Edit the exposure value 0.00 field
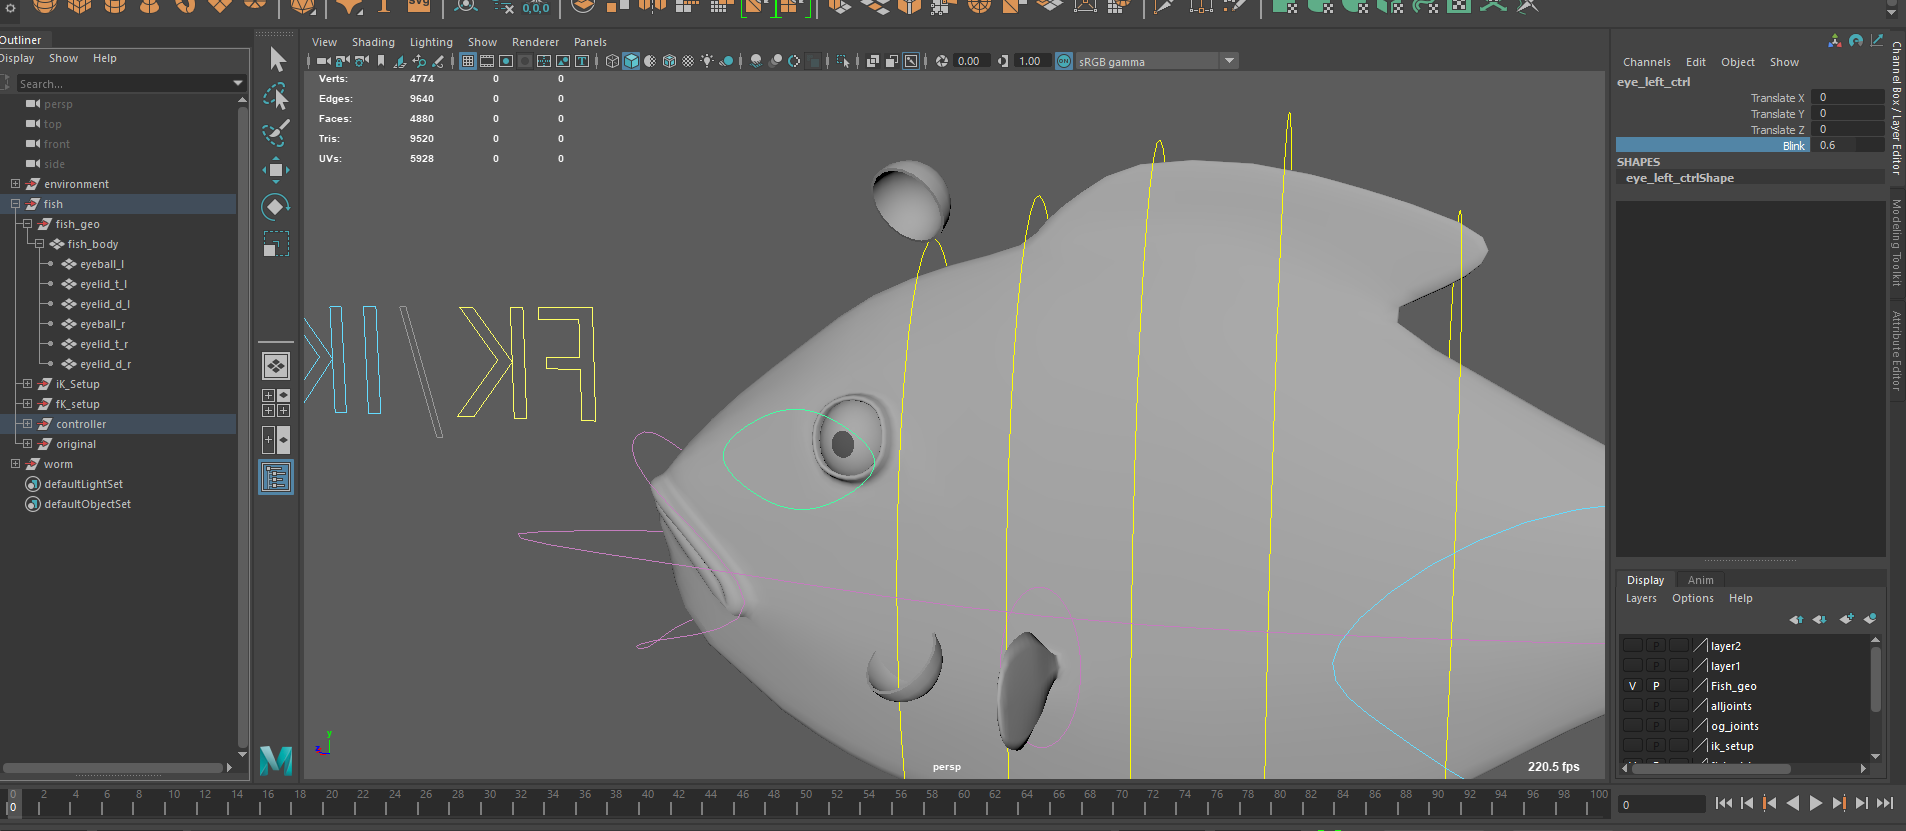The width and height of the screenshot is (1906, 831). pos(971,61)
